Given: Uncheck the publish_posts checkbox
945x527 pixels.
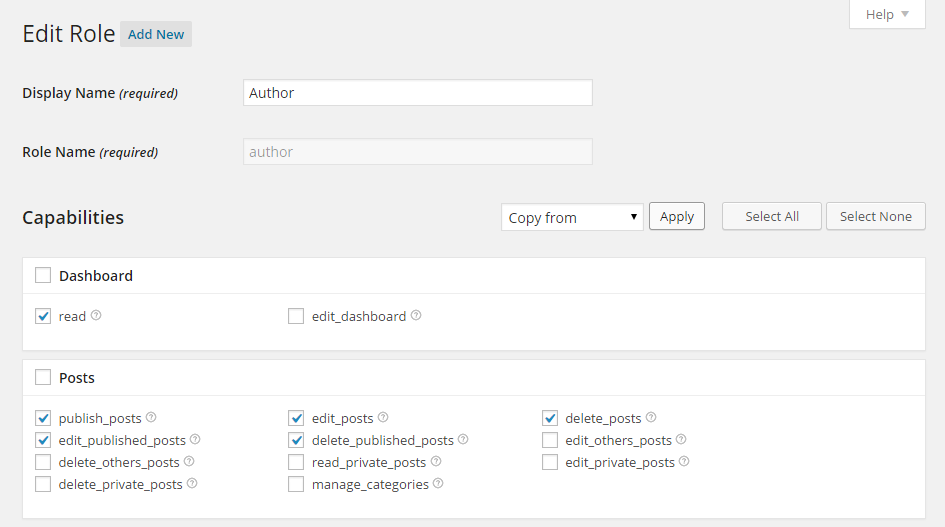Looking at the screenshot, I should [x=43, y=418].
